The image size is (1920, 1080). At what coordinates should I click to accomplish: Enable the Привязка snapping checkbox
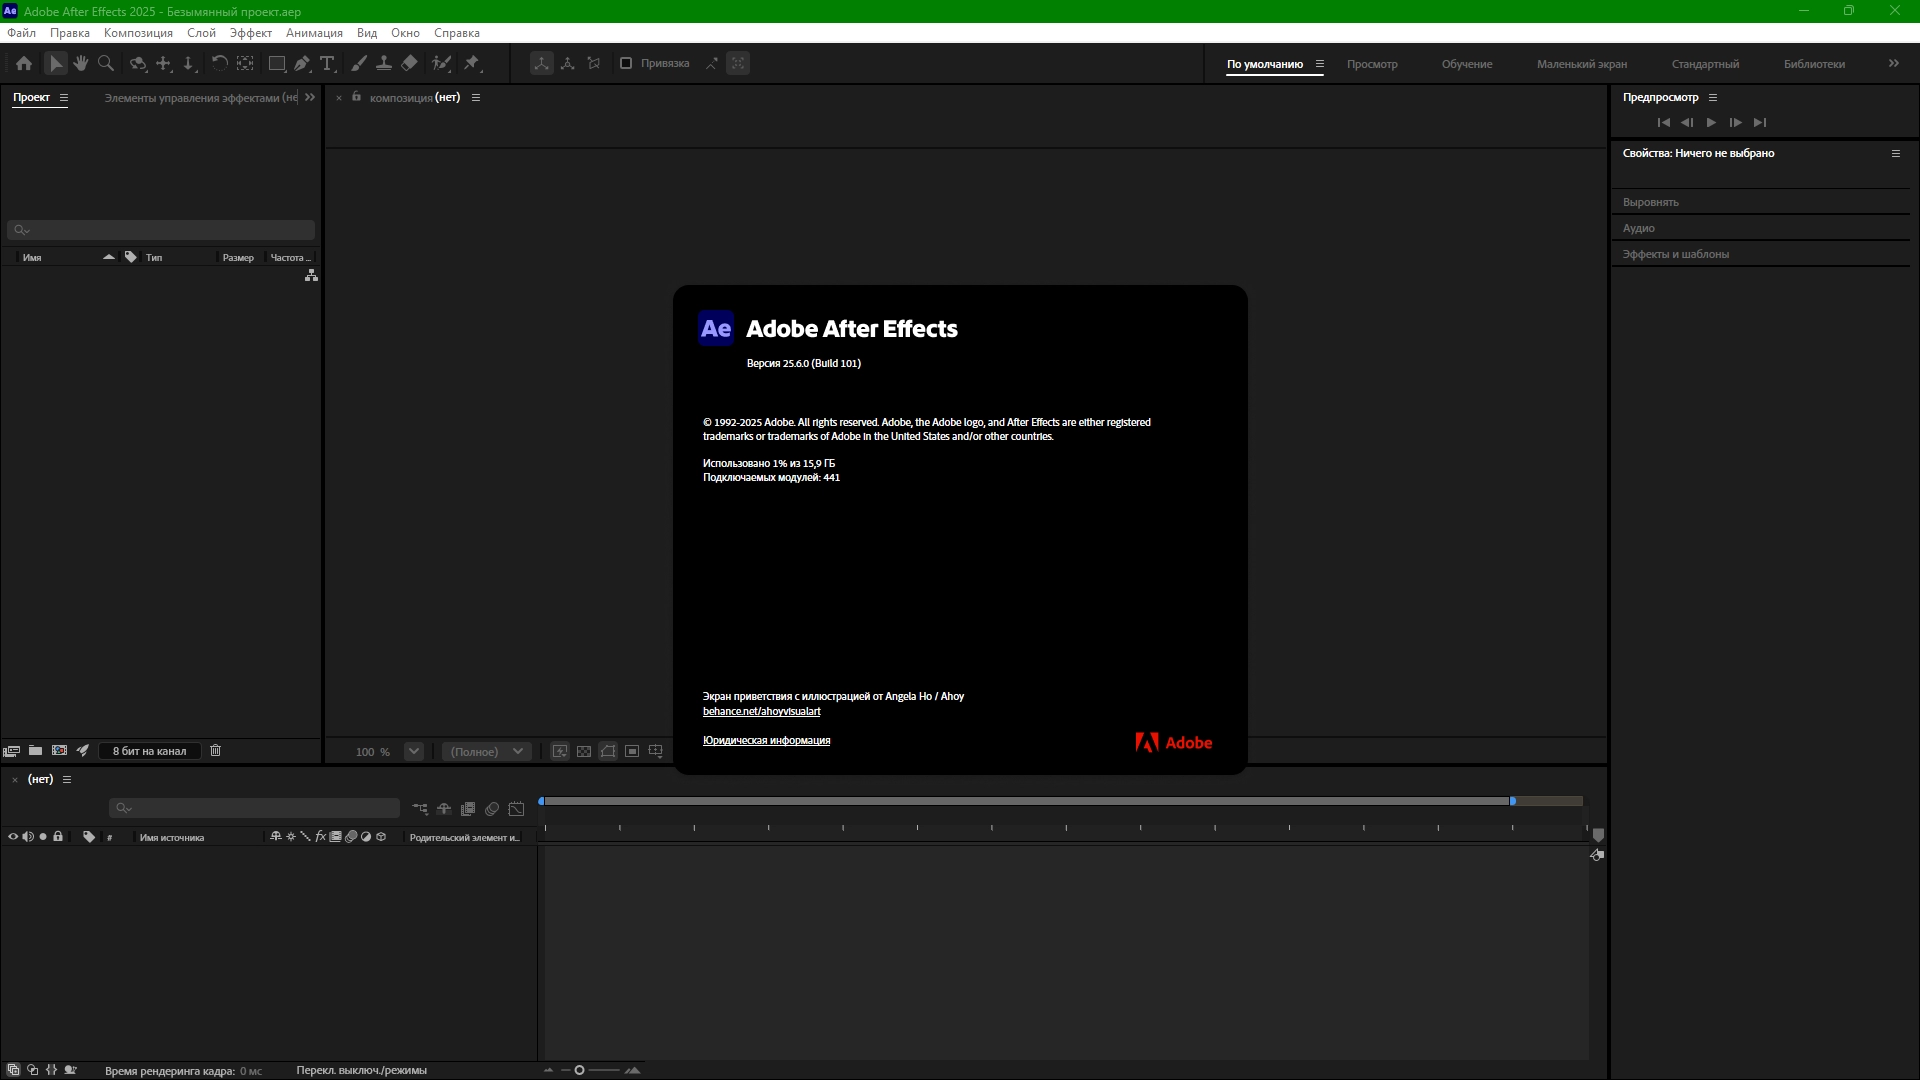point(626,63)
